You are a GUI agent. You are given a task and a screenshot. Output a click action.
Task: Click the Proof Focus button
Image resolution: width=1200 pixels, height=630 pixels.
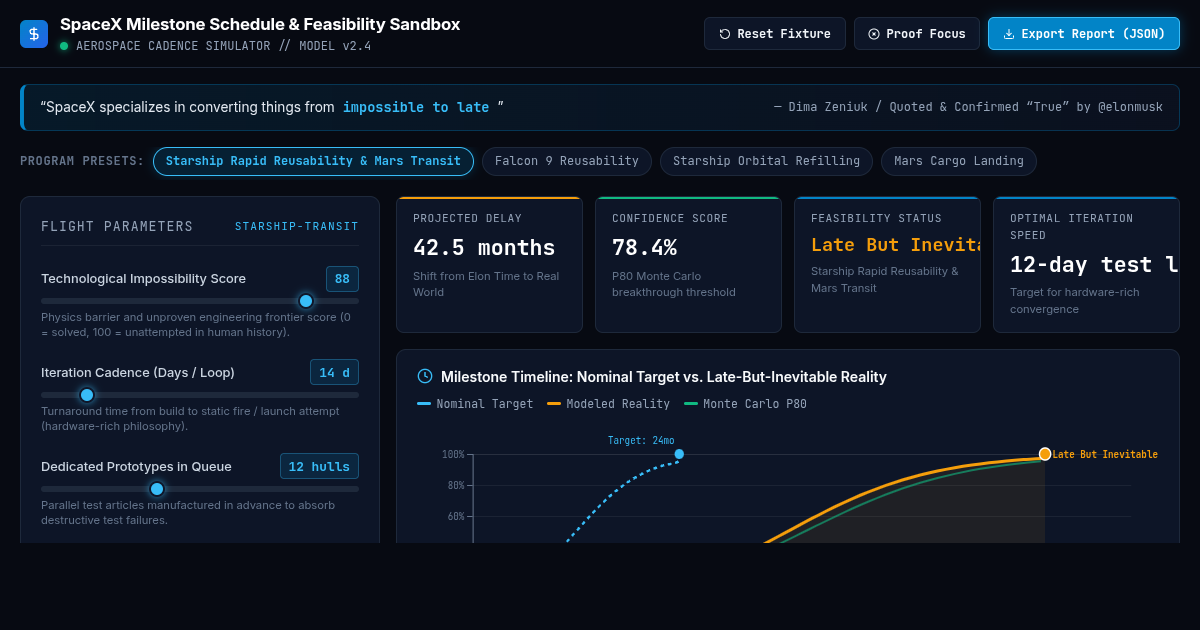pos(917,34)
